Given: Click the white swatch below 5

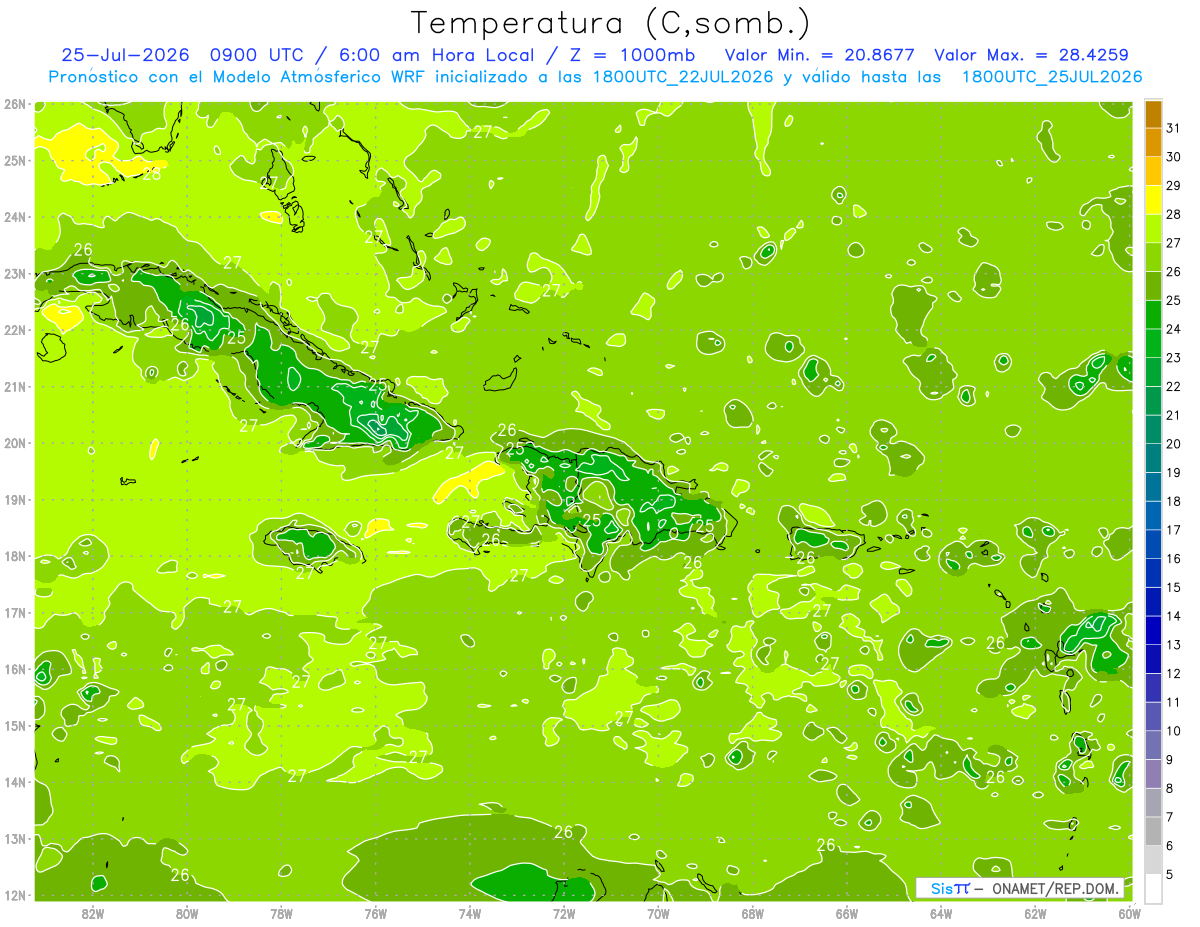Looking at the screenshot, I should [x=1153, y=889].
